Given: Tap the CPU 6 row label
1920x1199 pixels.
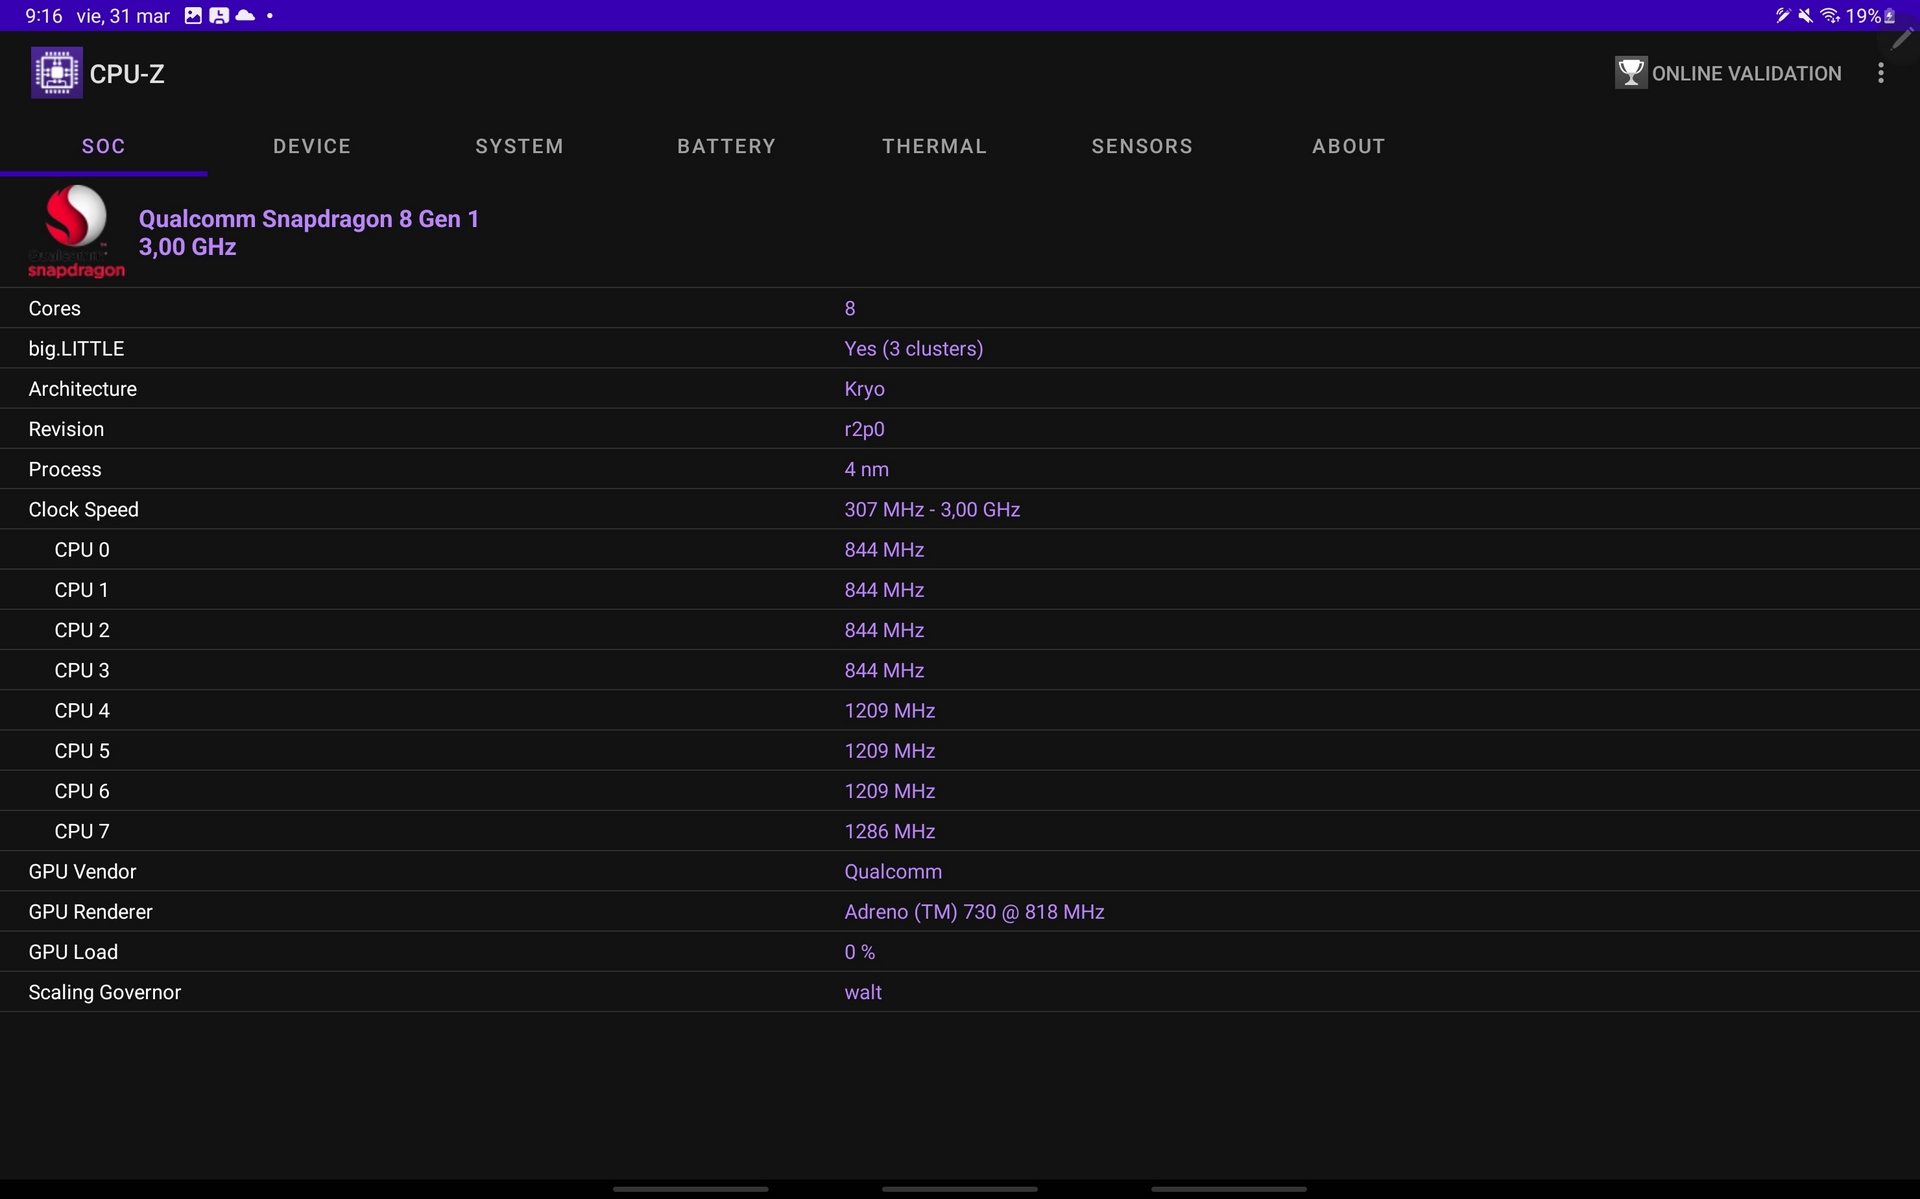Looking at the screenshot, I should 82,791.
